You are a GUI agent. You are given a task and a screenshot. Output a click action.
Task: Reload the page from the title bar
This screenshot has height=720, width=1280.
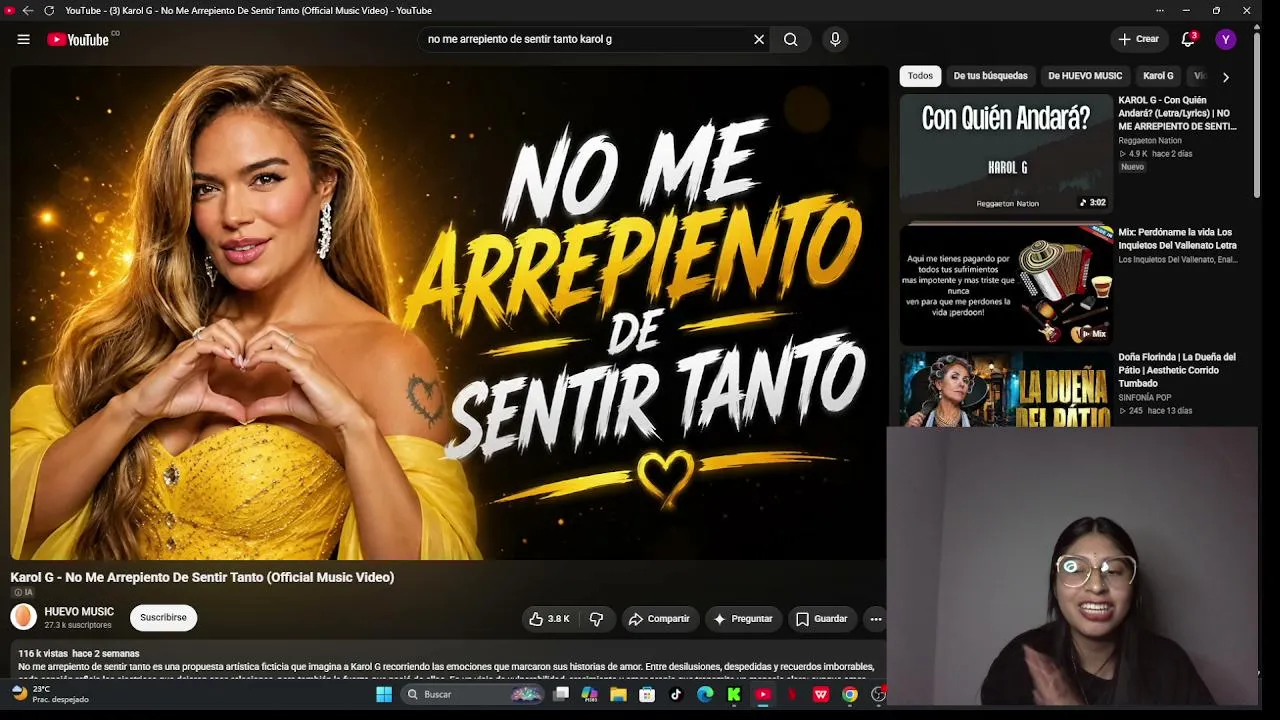point(48,10)
